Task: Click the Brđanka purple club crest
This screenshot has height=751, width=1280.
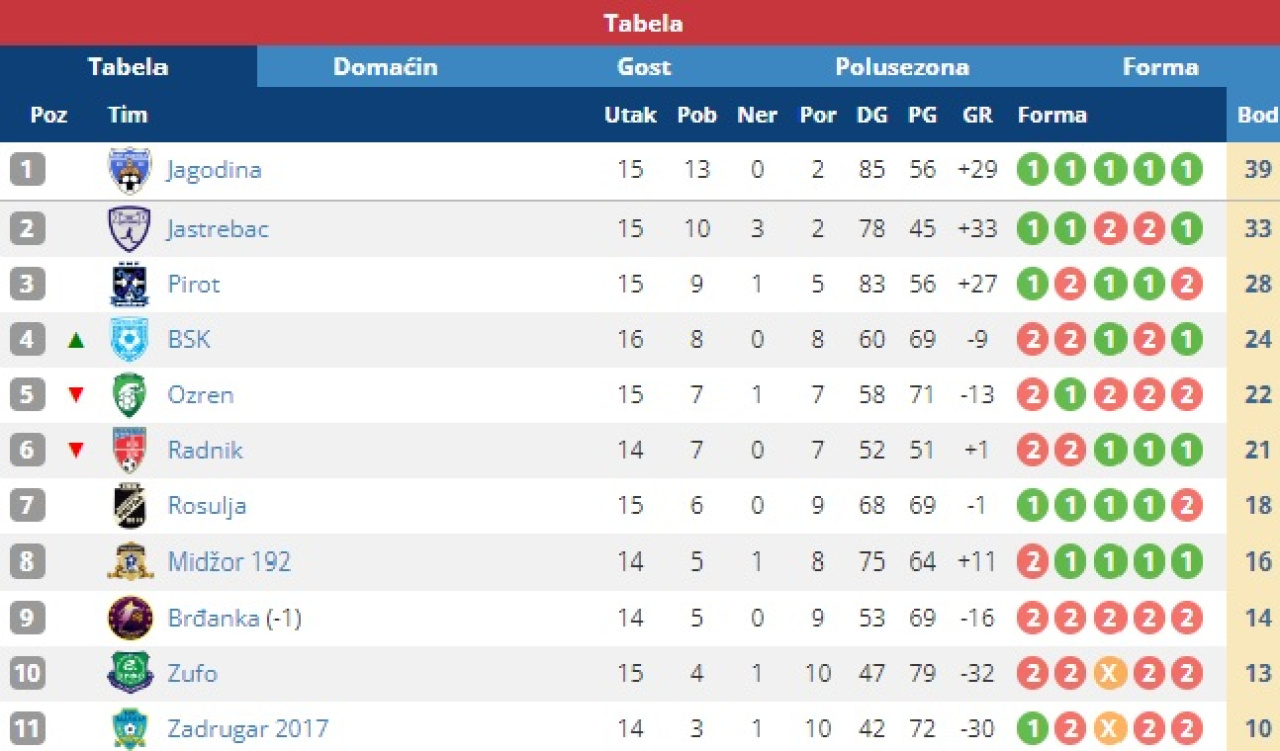Action: click(130, 618)
